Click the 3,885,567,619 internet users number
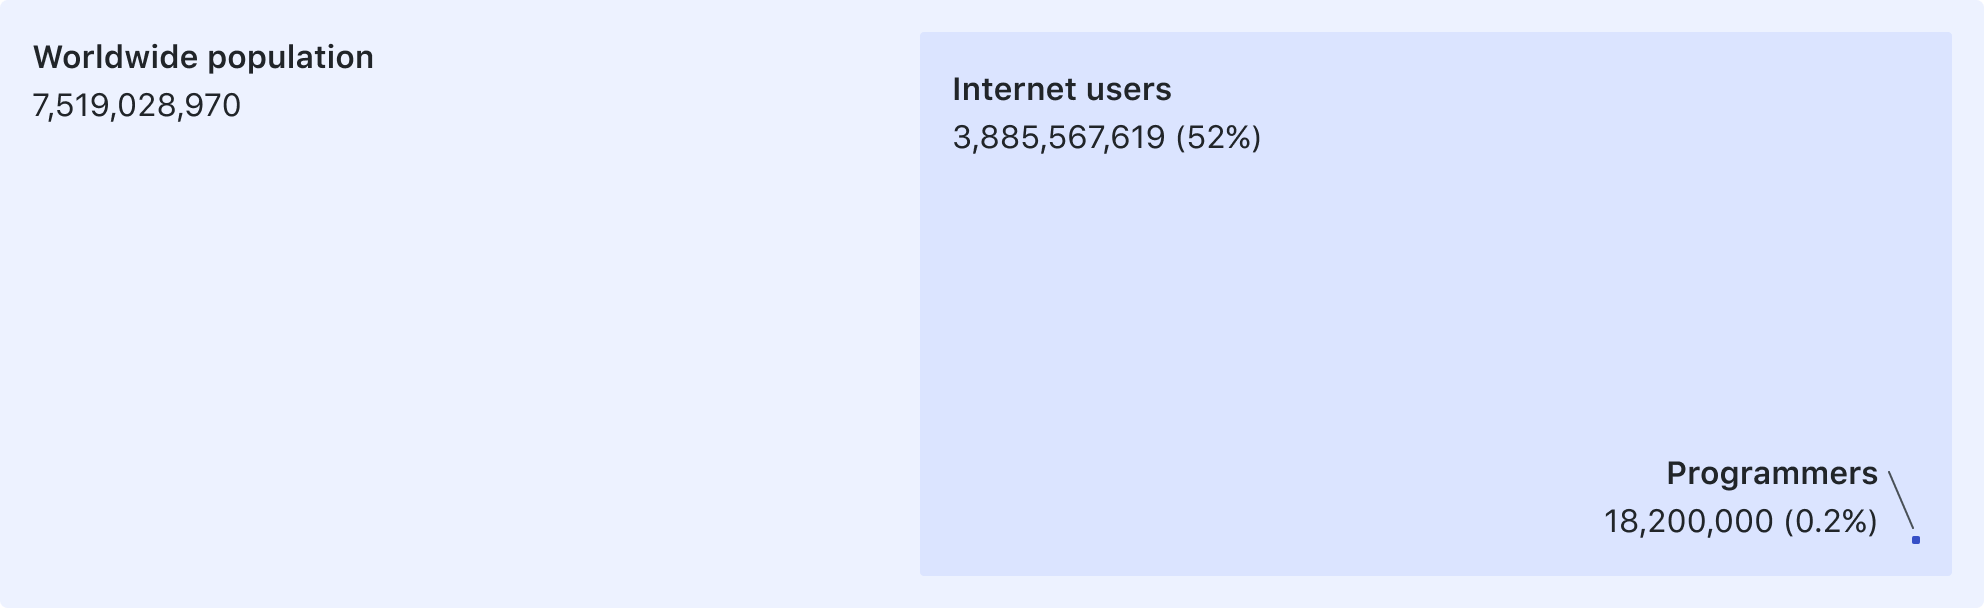 (1059, 138)
